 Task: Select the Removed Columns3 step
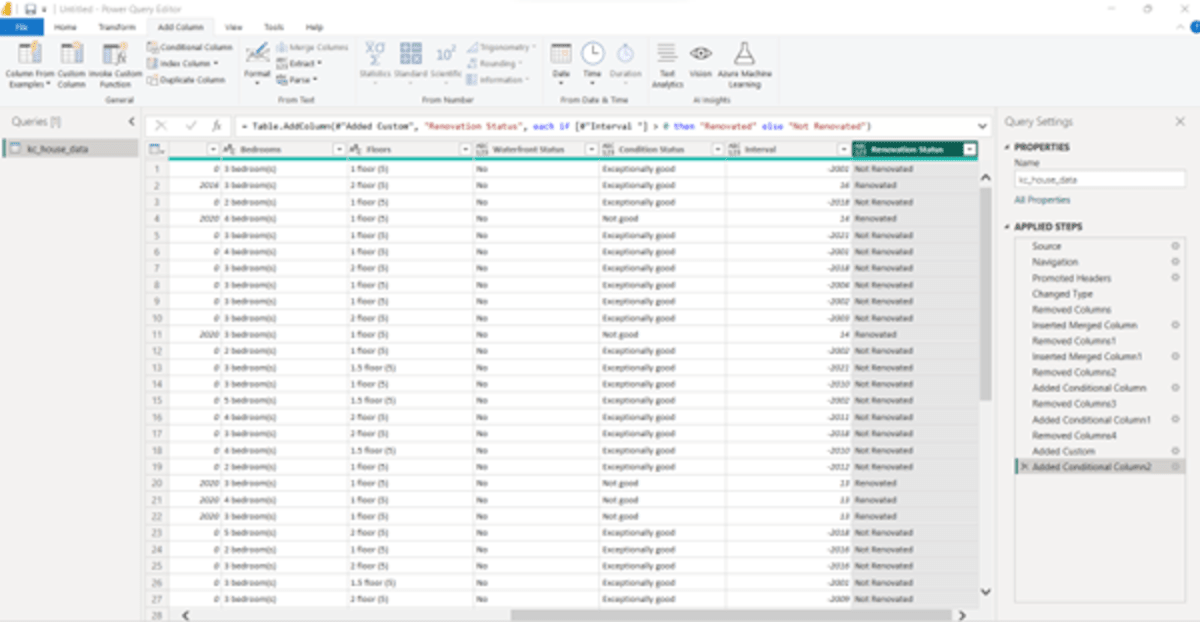point(1074,404)
